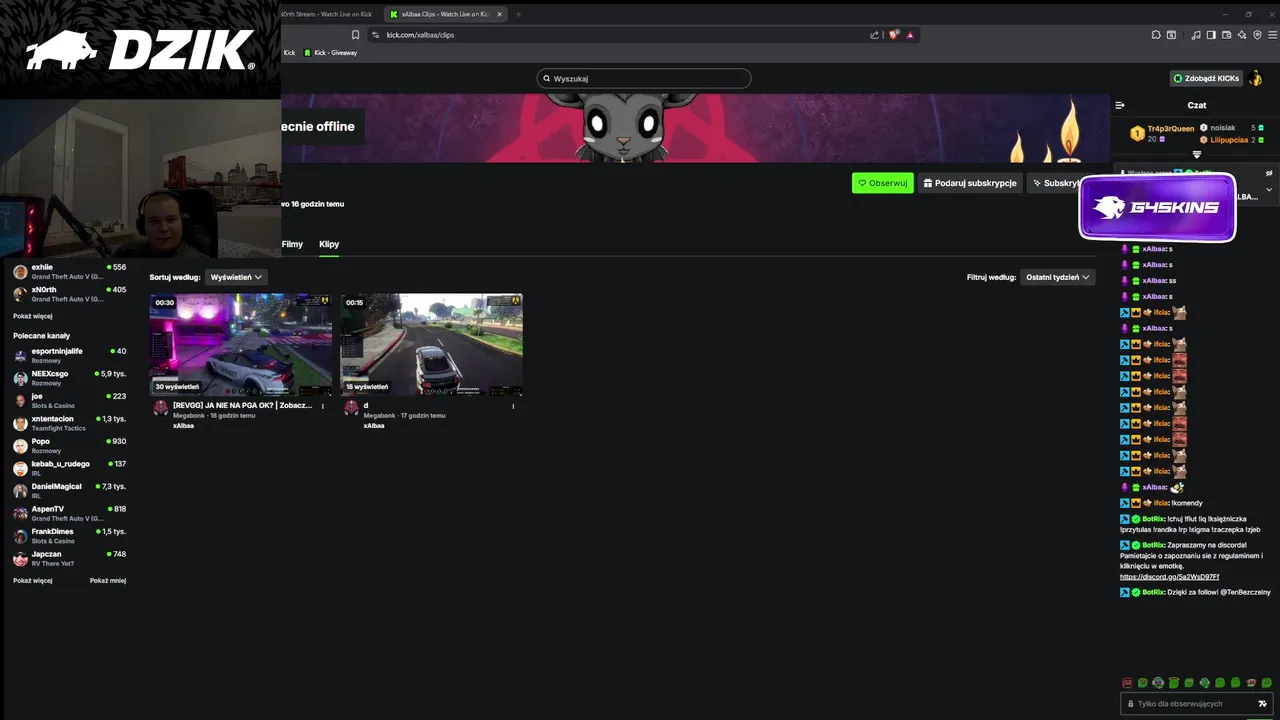The height and width of the screenshot is (720, 1280).
Task: Click clip title REVGG JA NIE NA PGA OK
Action: click(x=242, y=406)
